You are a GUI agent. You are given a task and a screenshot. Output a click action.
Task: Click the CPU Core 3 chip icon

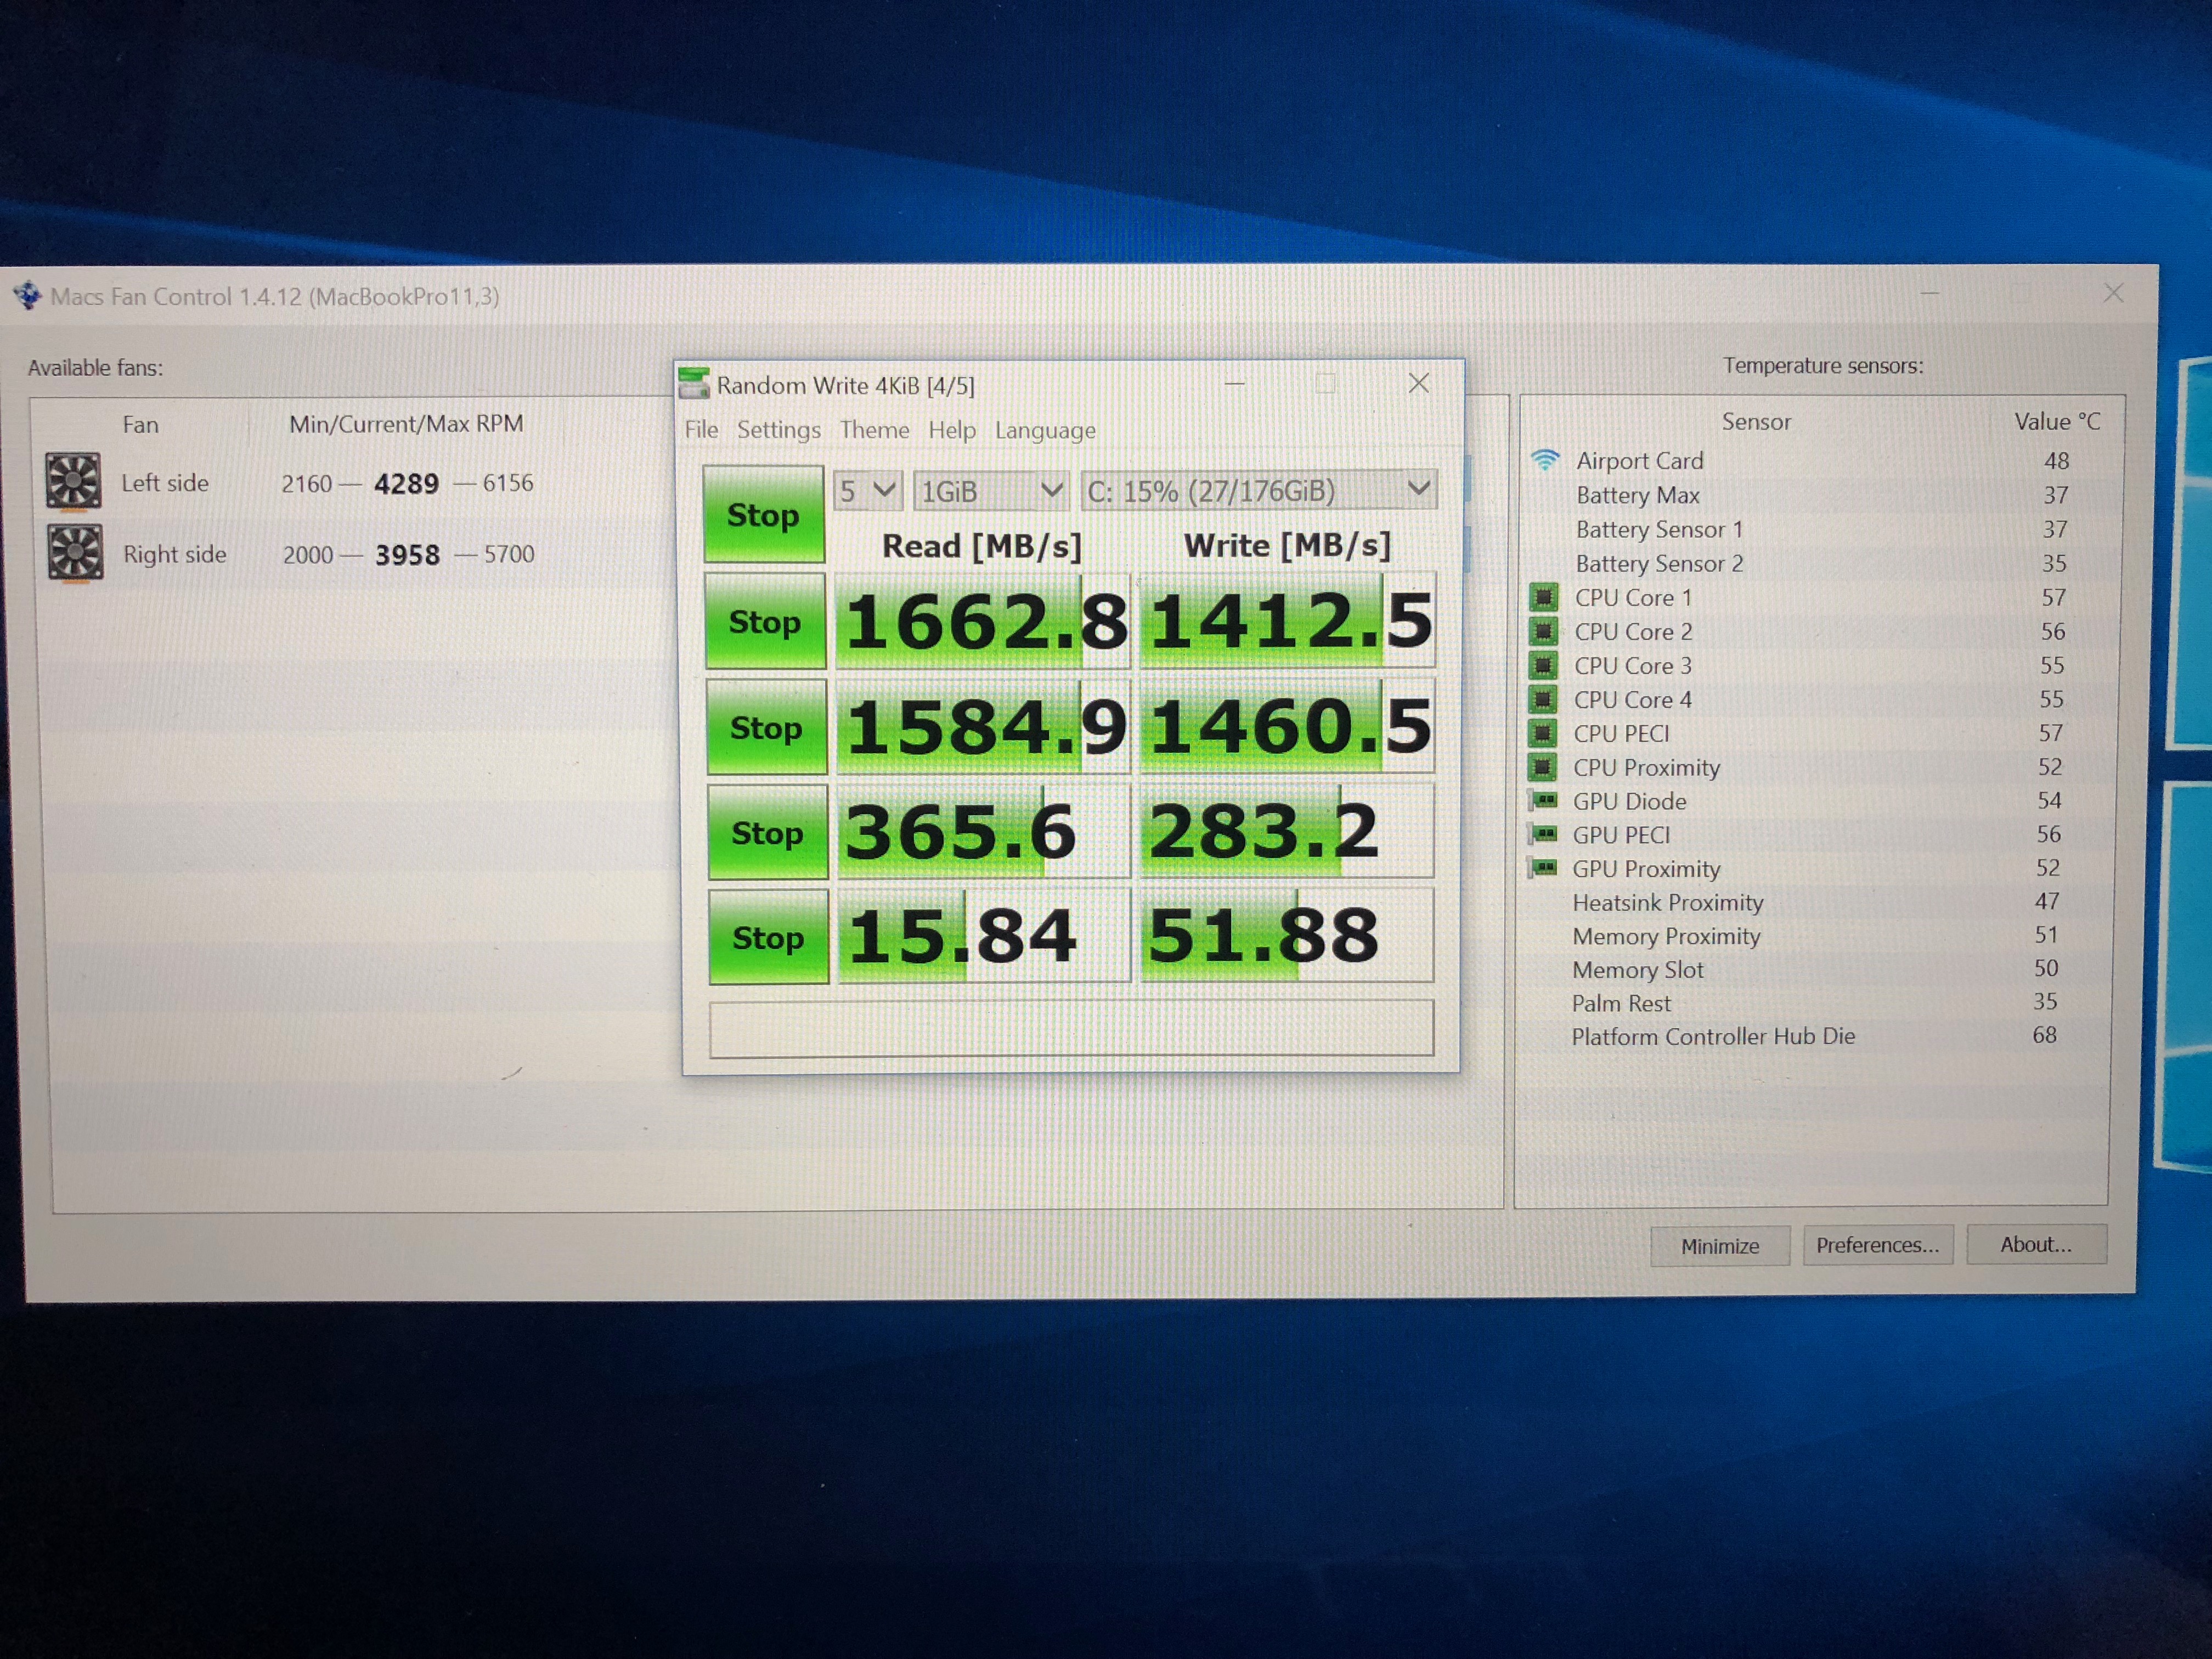pyautogui.click(x=1543, y=665)
